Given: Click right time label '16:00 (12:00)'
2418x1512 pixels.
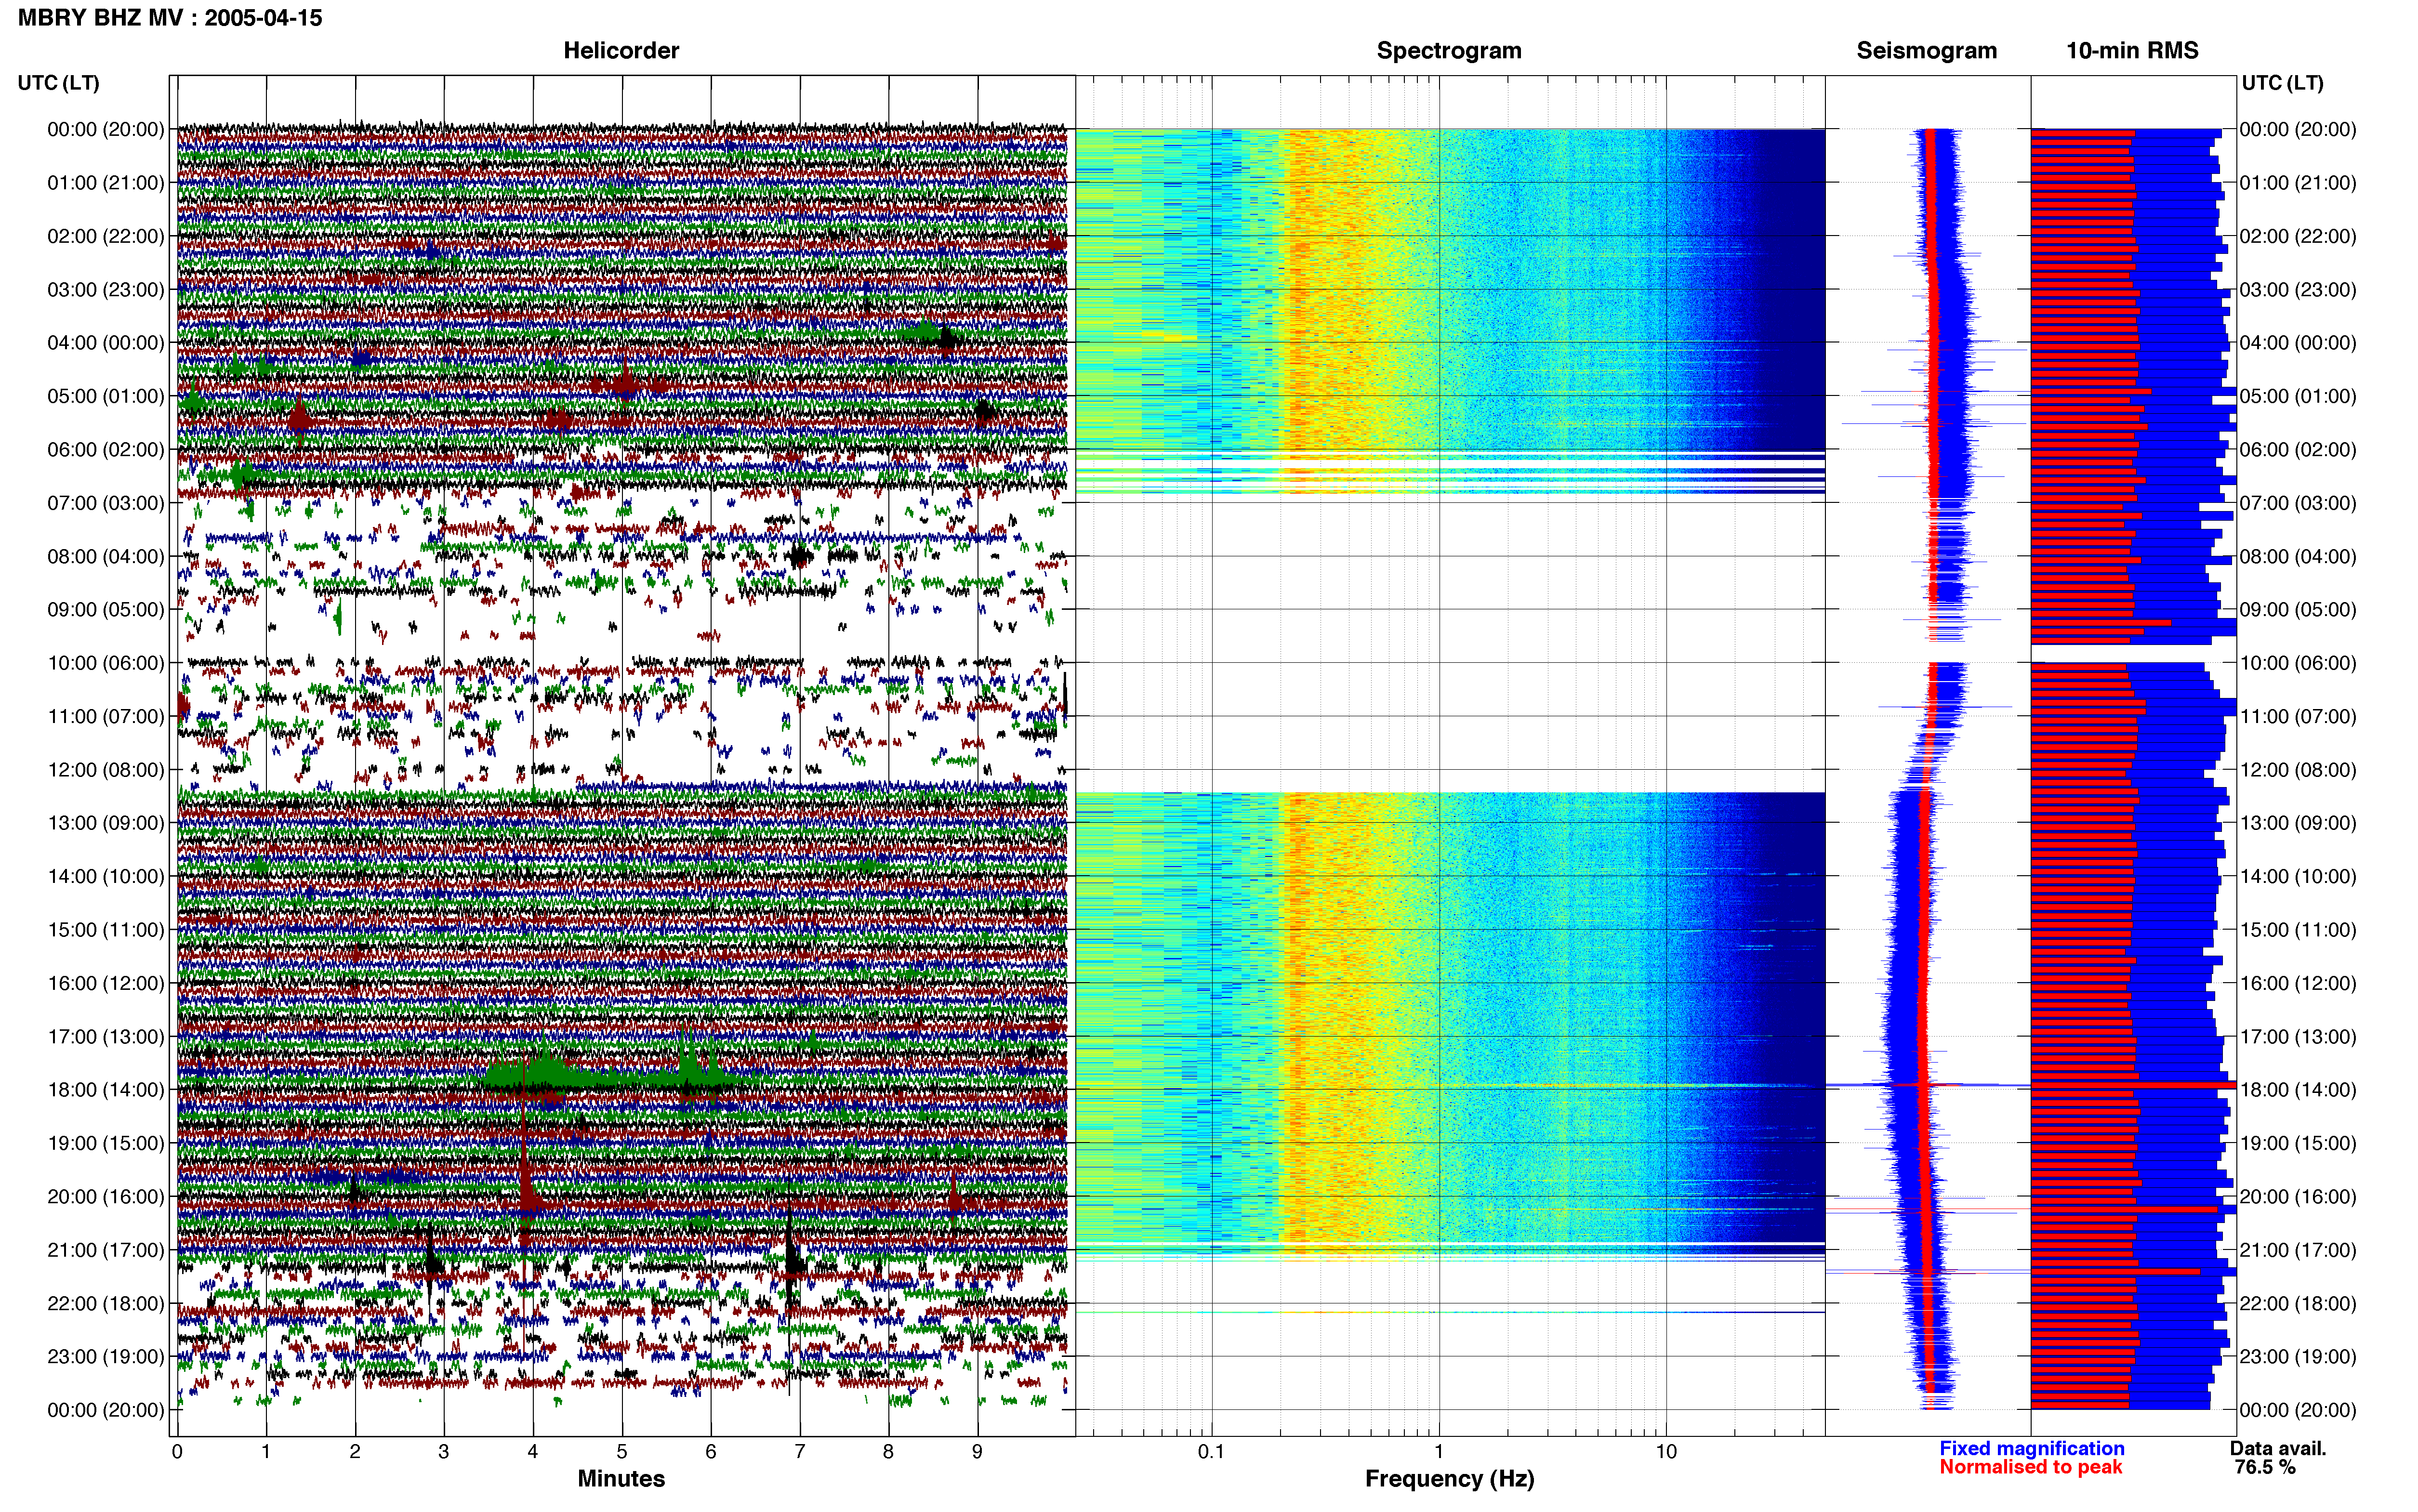Looking at the screenshot, I should pos(2298,983).
